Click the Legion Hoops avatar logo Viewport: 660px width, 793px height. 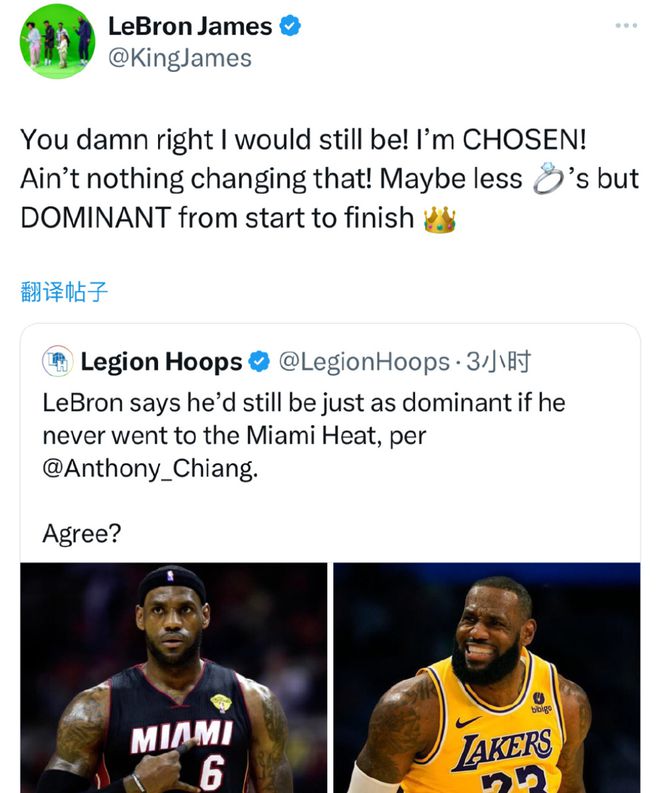[57, 361]
